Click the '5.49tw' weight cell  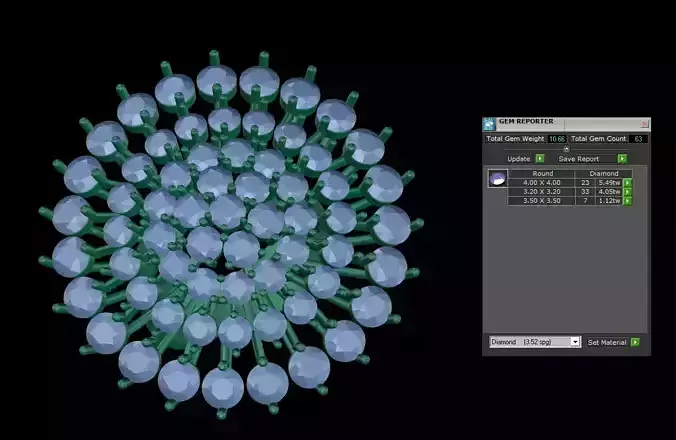click(609, 183)
